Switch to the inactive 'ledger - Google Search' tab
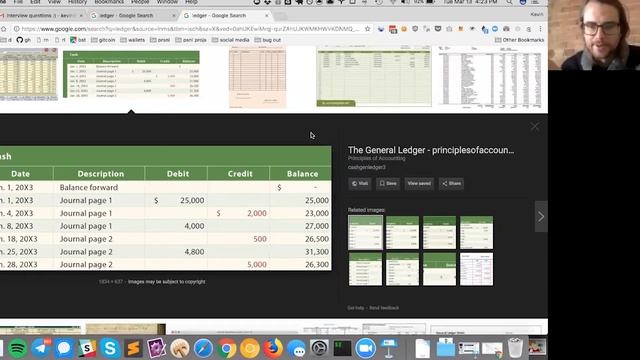Screen dimensions: 640x360 tap(133, 16)
